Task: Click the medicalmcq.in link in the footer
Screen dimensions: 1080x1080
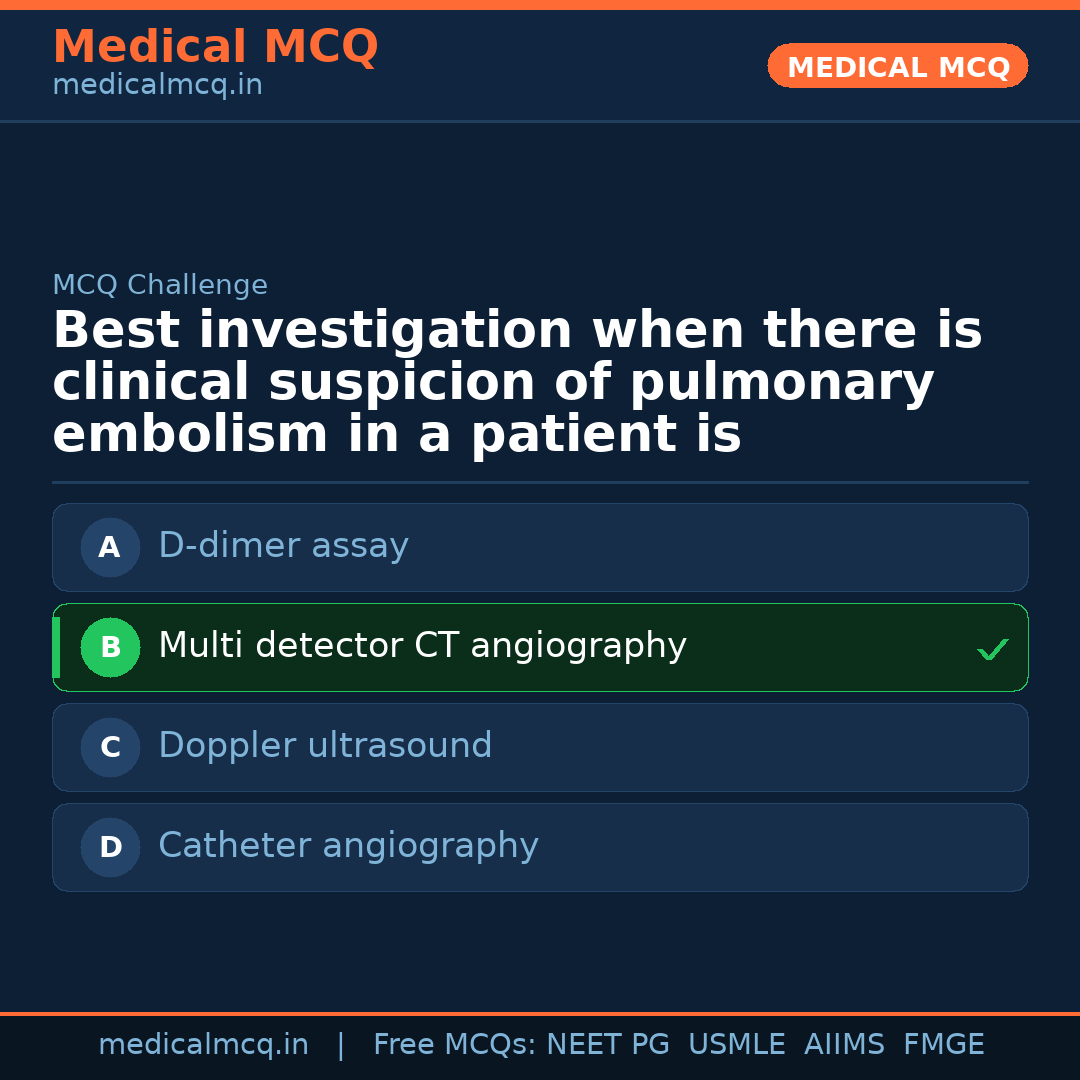Action: tap(204, 1044)
